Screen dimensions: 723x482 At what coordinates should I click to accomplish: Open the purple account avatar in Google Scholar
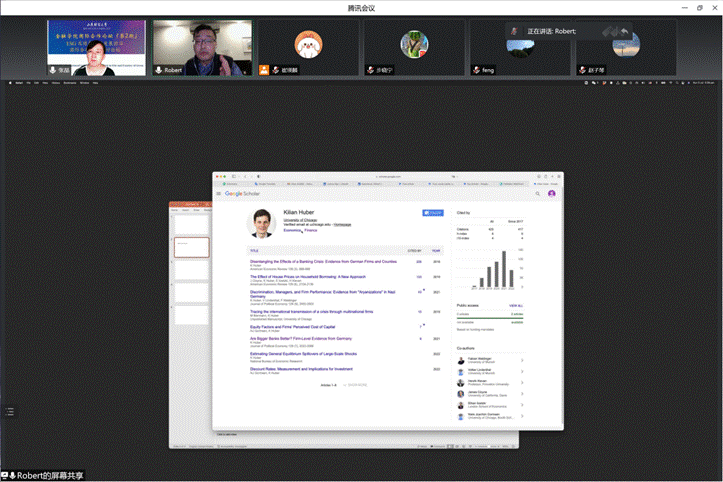pyautogui.click(x=551, y=193)
